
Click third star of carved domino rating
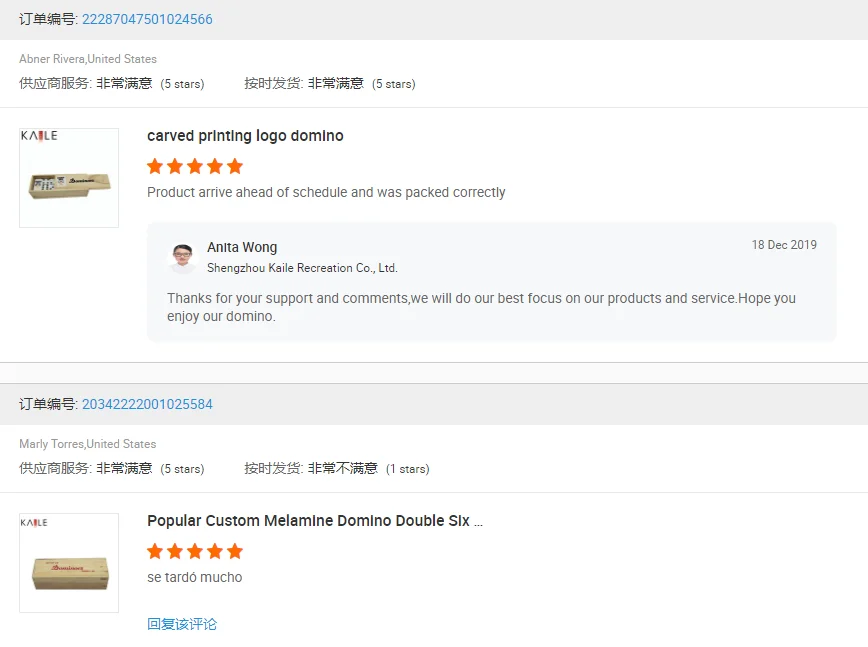coord(195,166)
